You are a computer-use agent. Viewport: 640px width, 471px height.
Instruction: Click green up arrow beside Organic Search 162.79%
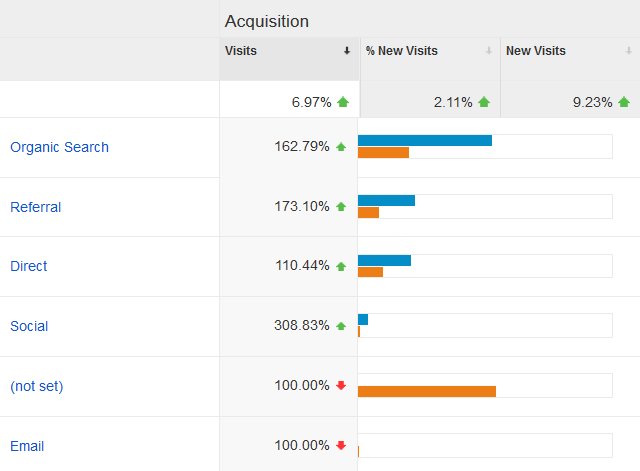coord(341,147)
